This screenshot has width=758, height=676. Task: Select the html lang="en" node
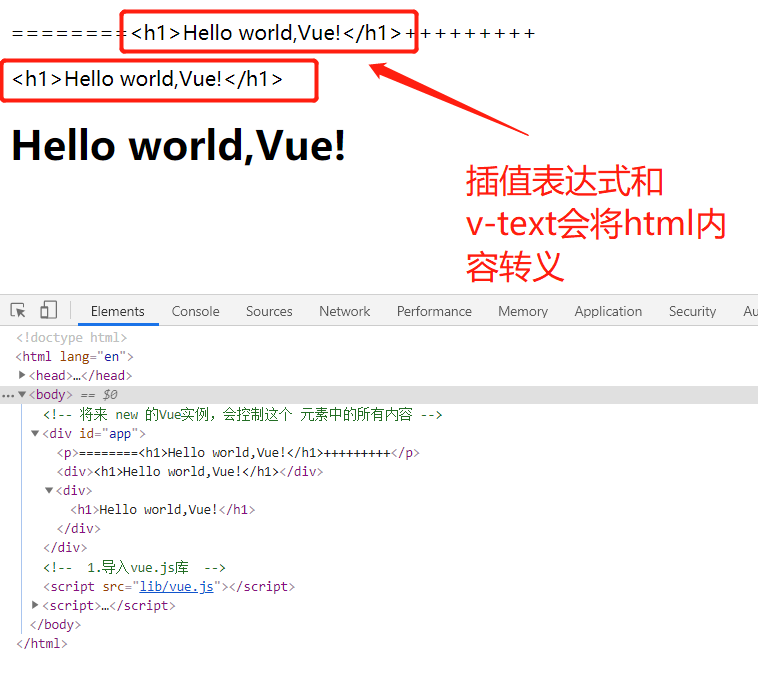(x=74, y=356)
